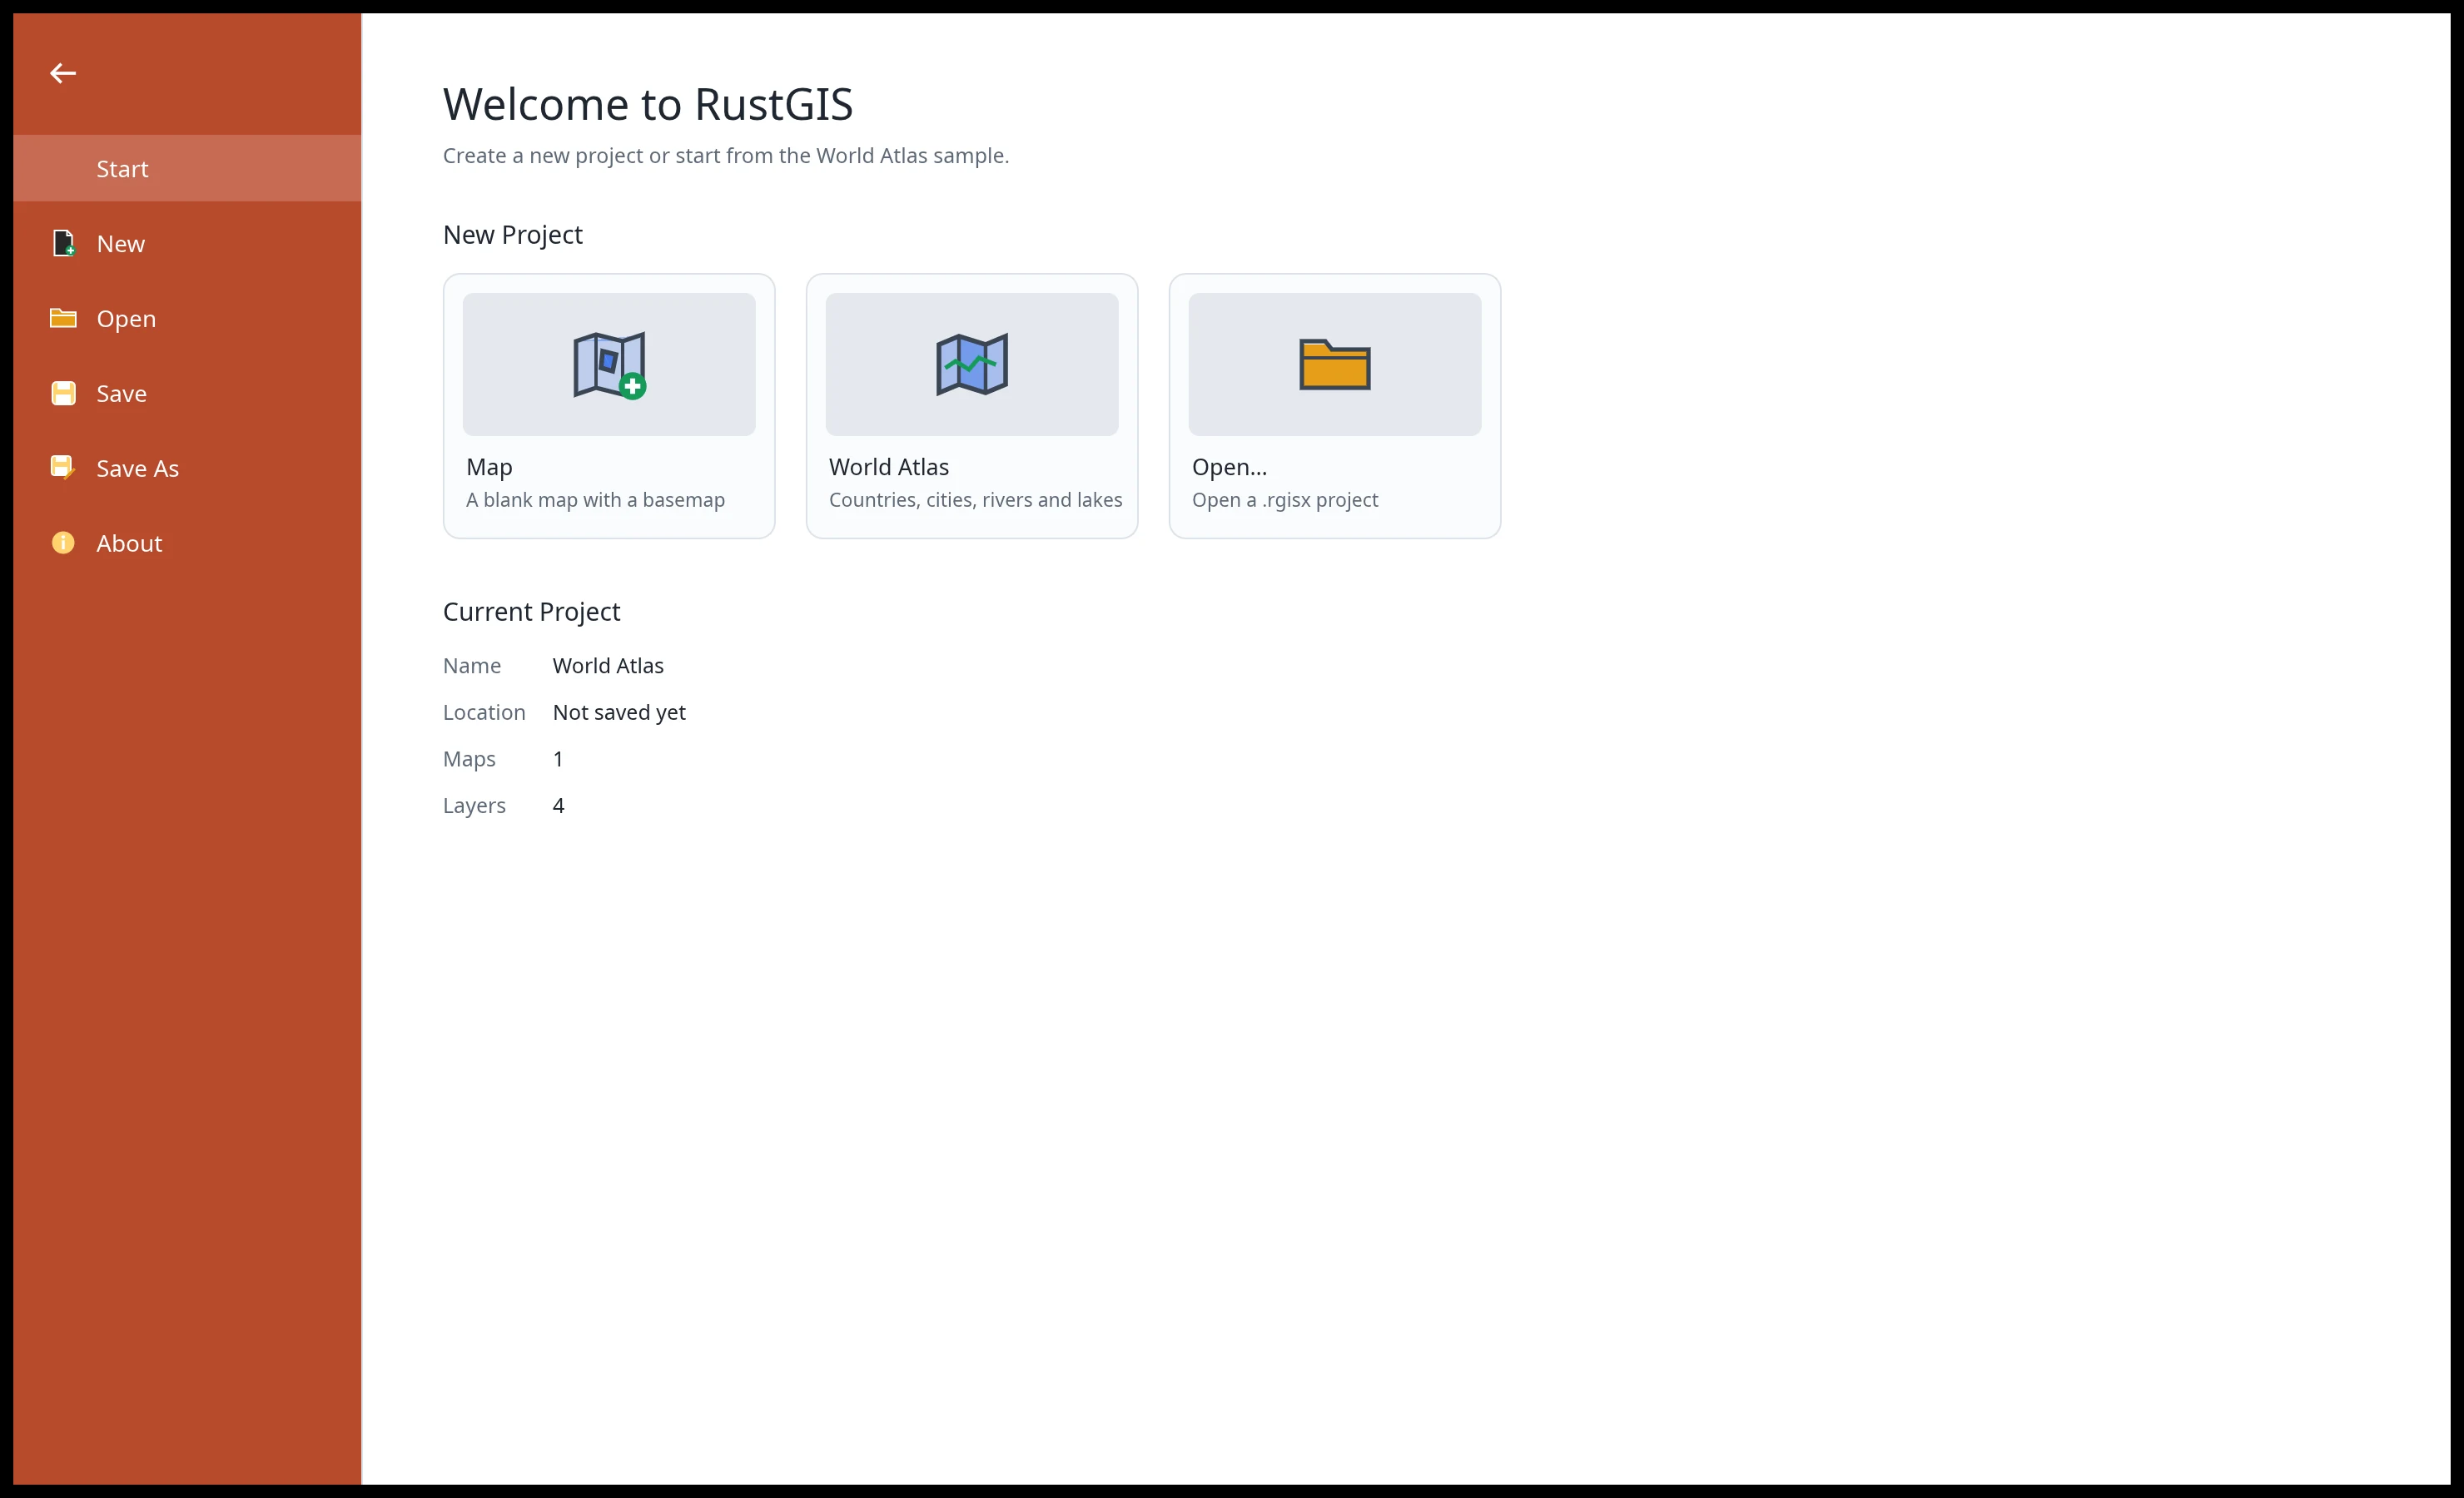Click the Map card title
2464x1498 pixels.
[x=489, y=467]
